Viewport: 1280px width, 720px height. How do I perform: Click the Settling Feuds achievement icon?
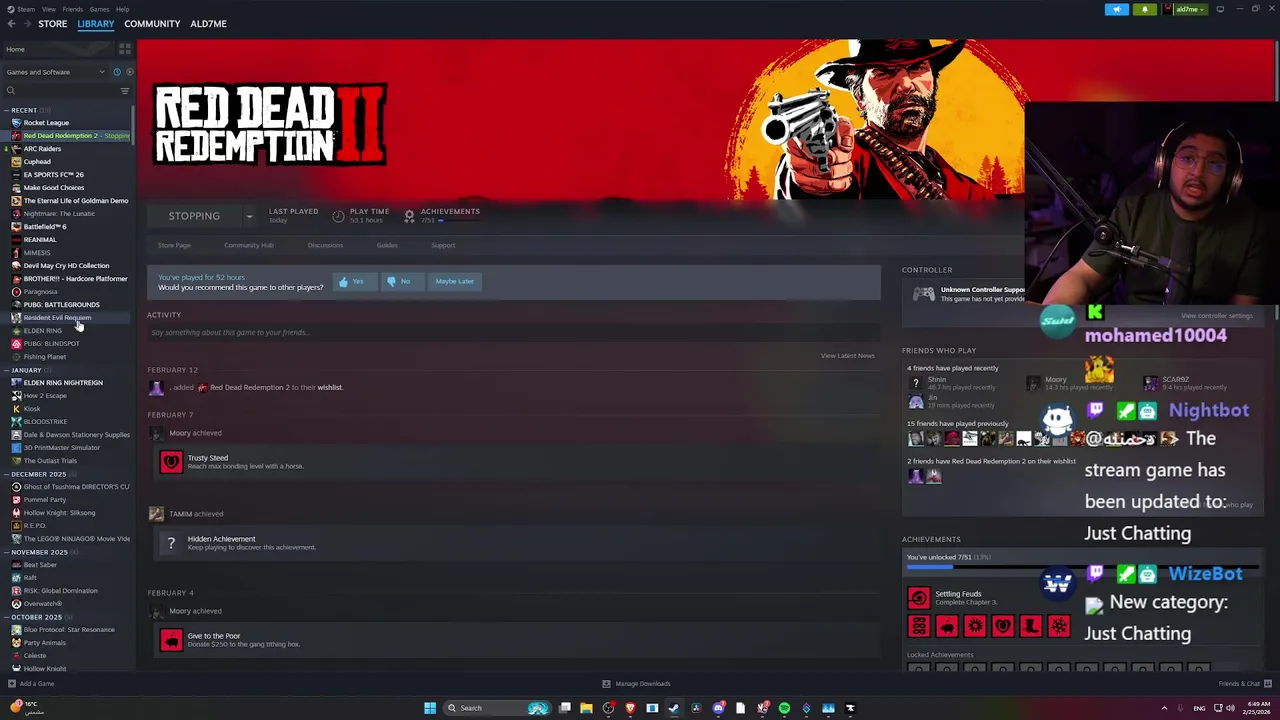[x=918, y=598]
